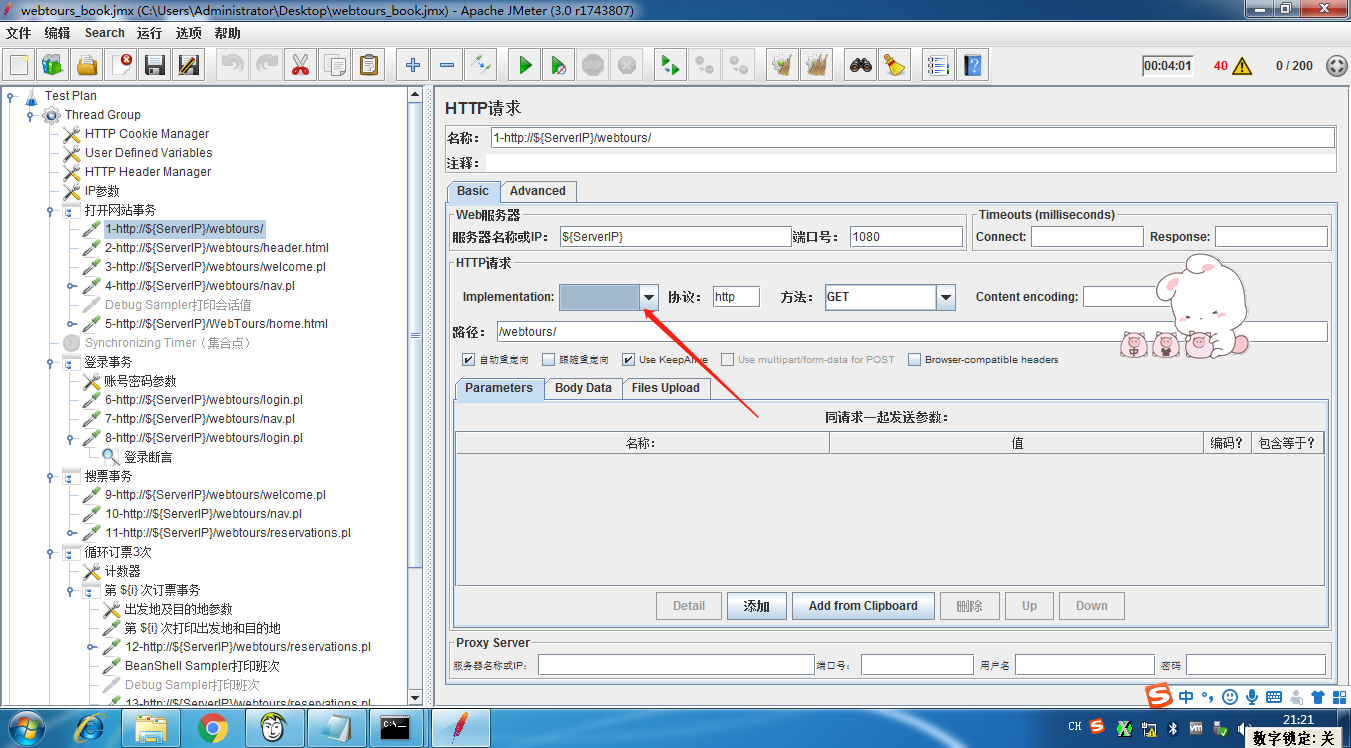1351x748 pixels.
Task: Expand the 4-http nav.pl node handle
Action: coord(71,286)
